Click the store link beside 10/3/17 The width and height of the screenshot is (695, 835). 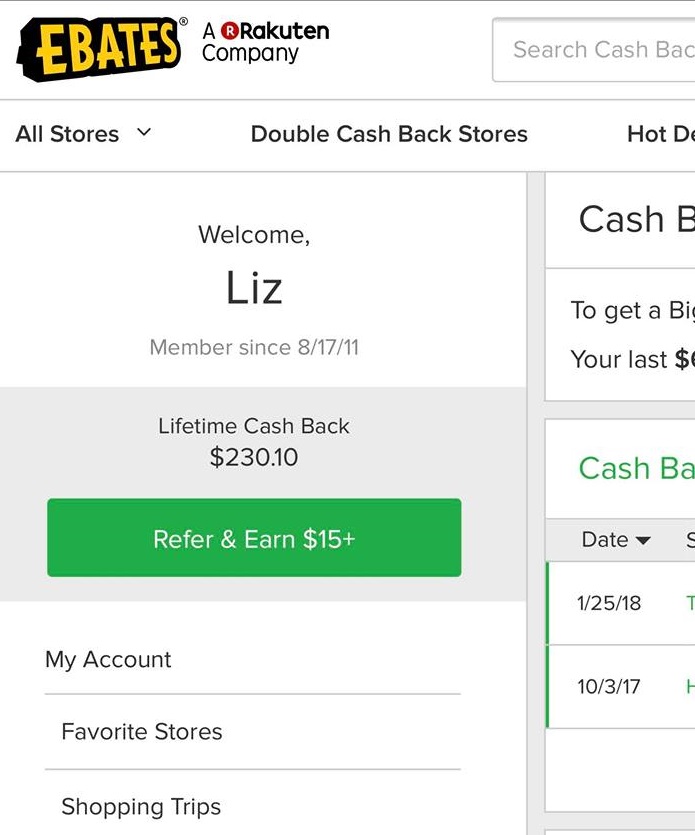(x=690, y=686)
